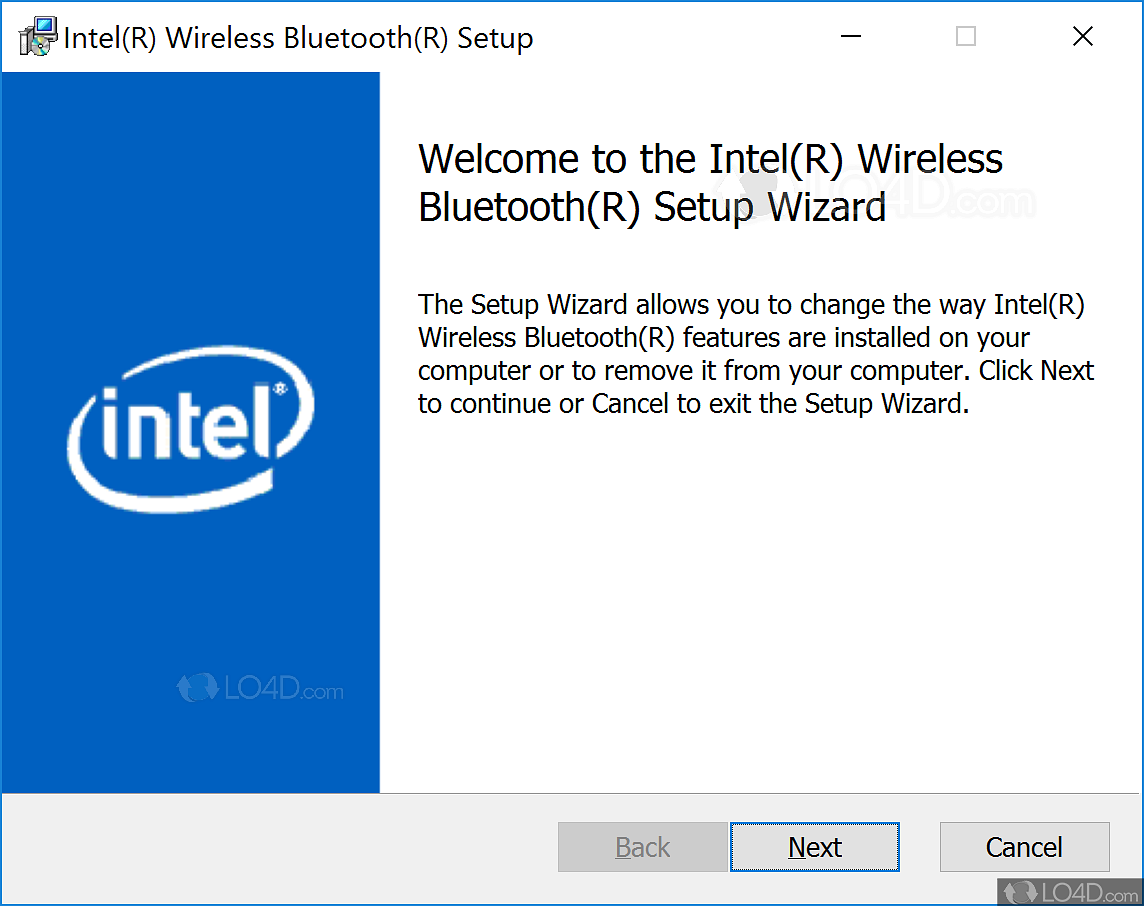Screen dimensions: 1144x906
Task: Click the LO4D globe icon on the blue banner
Action: 197,688
